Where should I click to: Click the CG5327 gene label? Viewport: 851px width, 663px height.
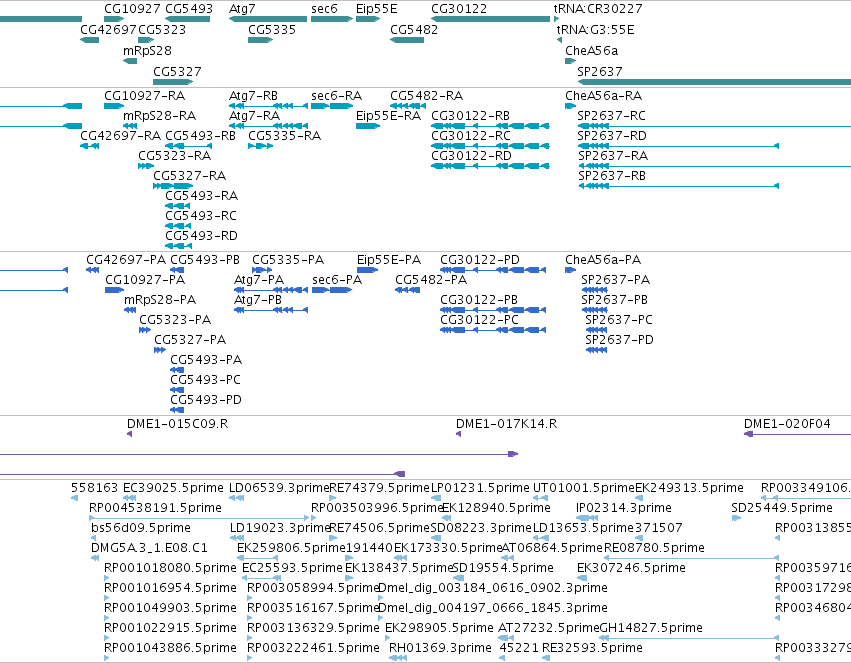(x=177, y=72)
